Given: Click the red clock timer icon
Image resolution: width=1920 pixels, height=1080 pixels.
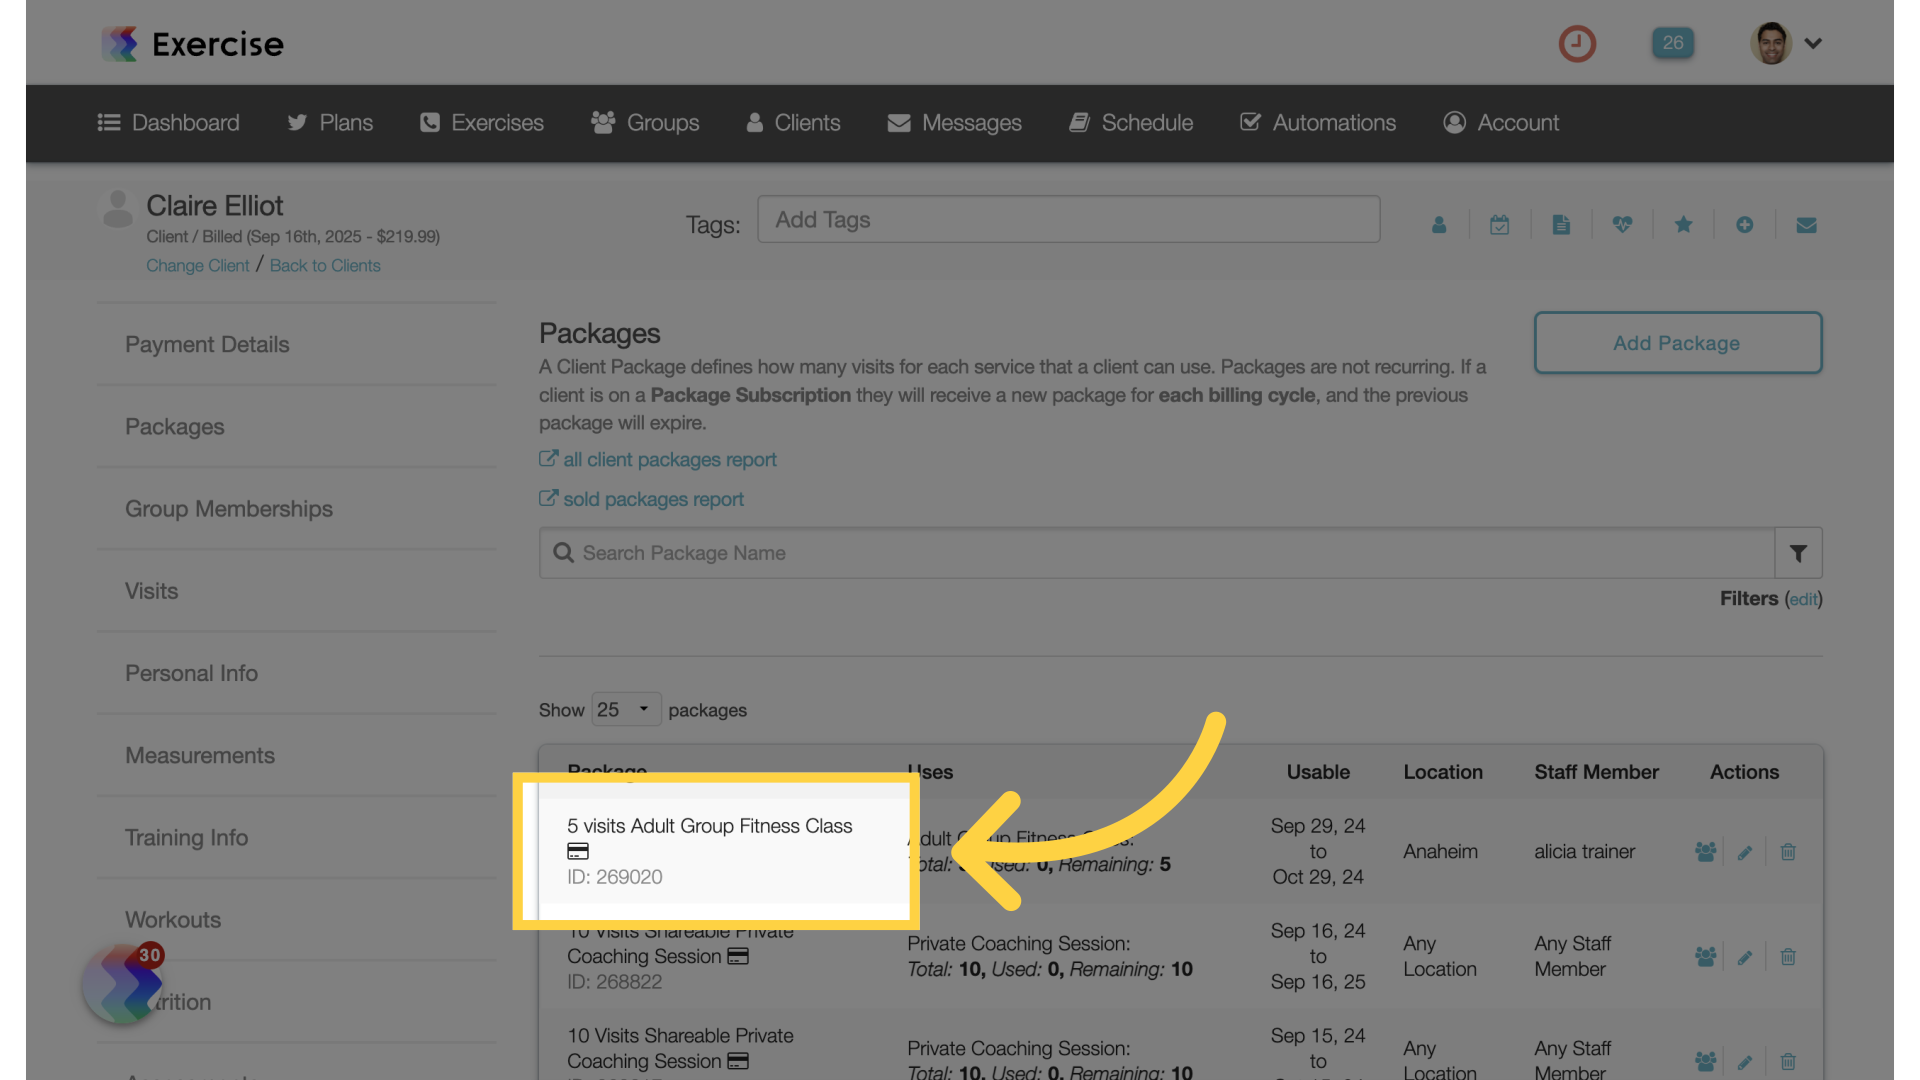Looking at the screenshot, I should pos(1577,43).
